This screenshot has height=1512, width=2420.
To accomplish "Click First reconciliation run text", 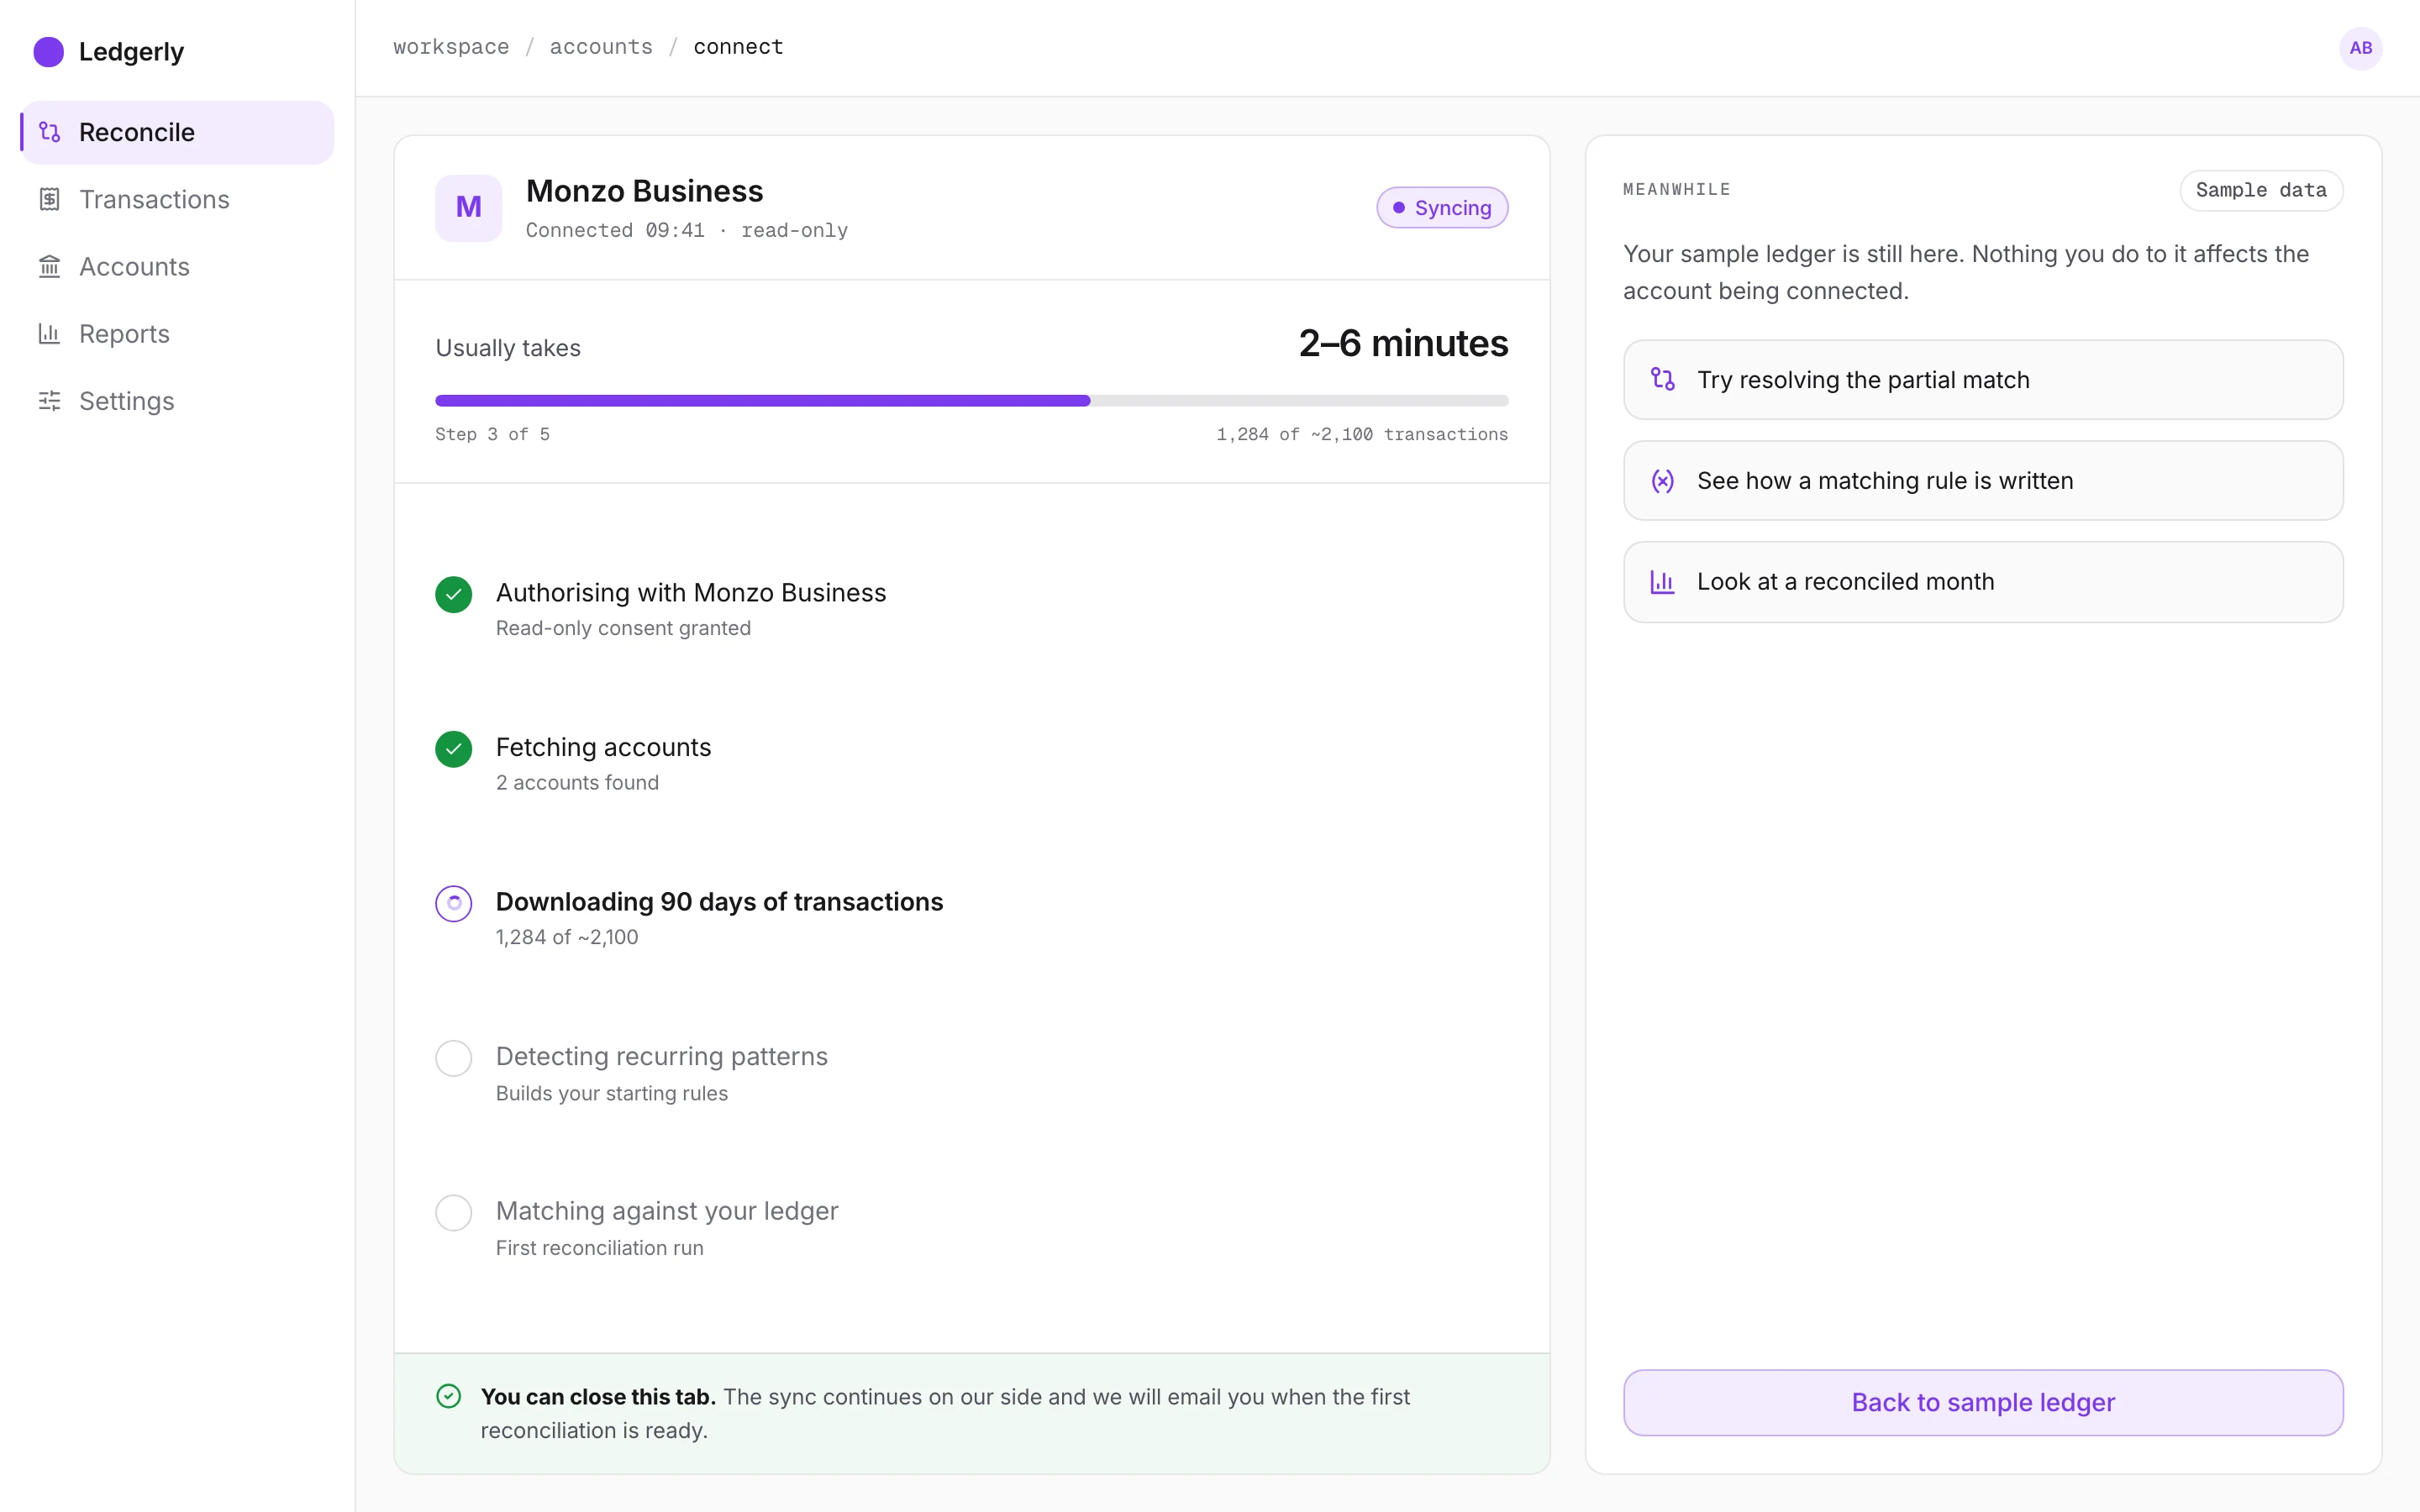I will (x=599, y=1248).
